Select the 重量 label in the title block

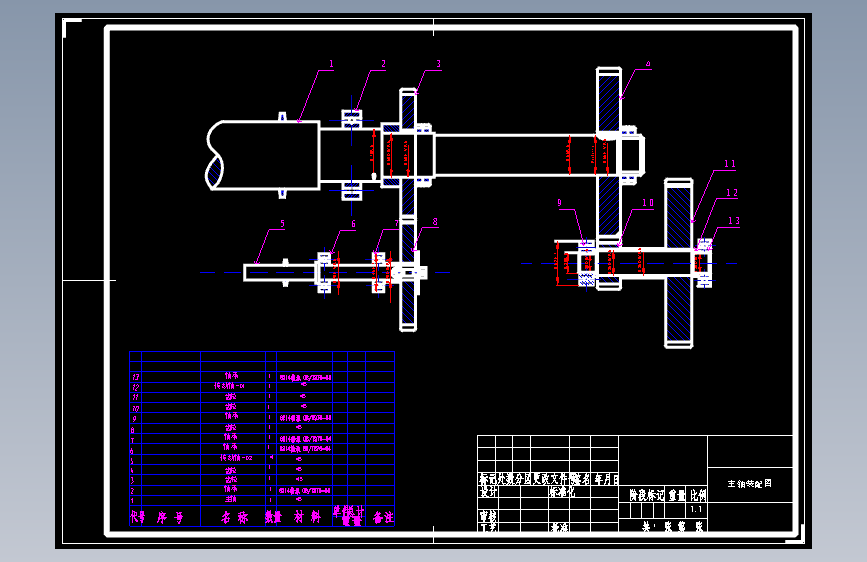(x=677, y=495)
